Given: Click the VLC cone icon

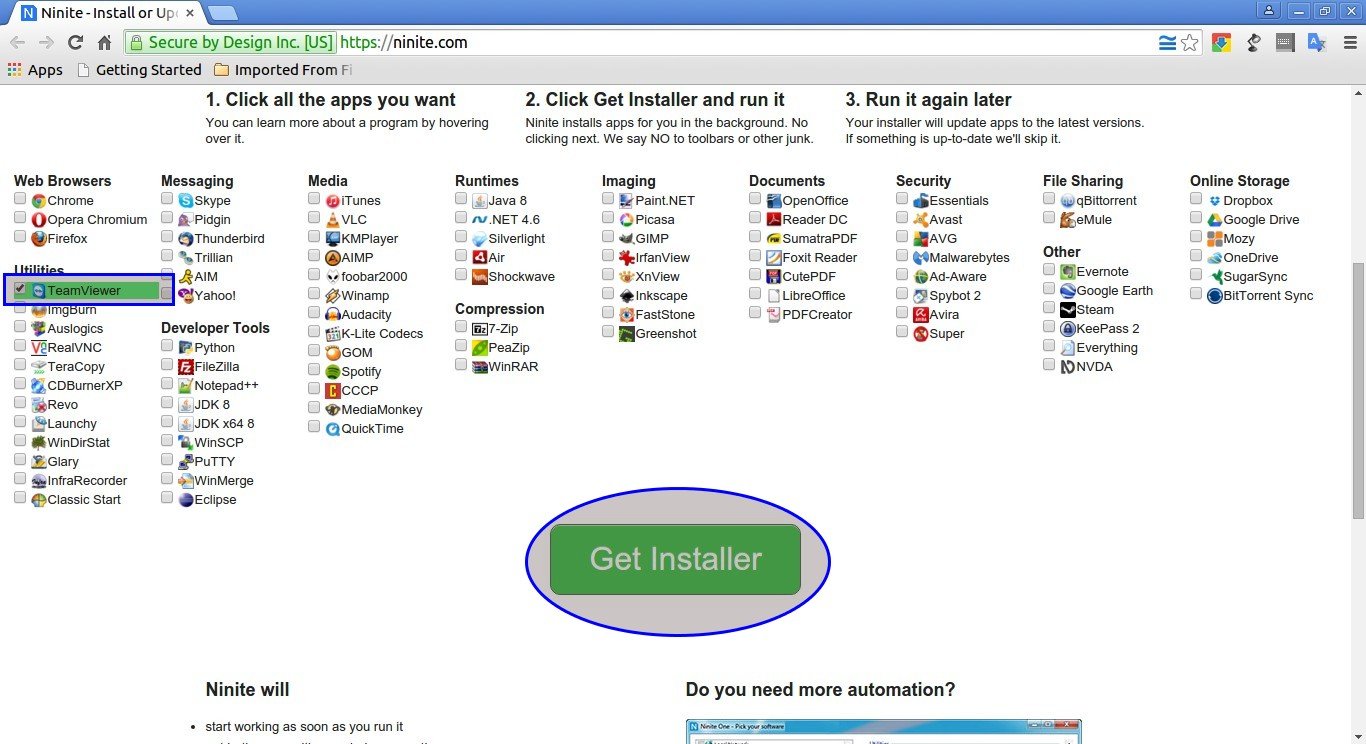Looking at the screenshot, I should (x=333, y=220).
